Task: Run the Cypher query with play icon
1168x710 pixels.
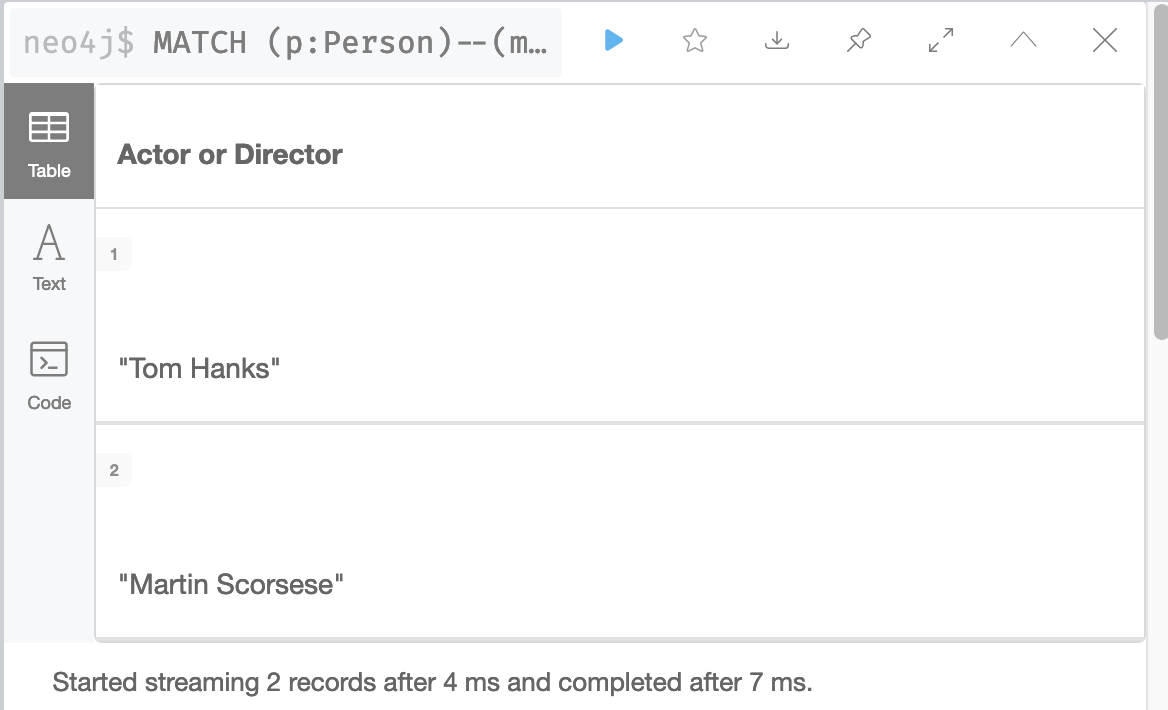Action: tap(613, 40)
